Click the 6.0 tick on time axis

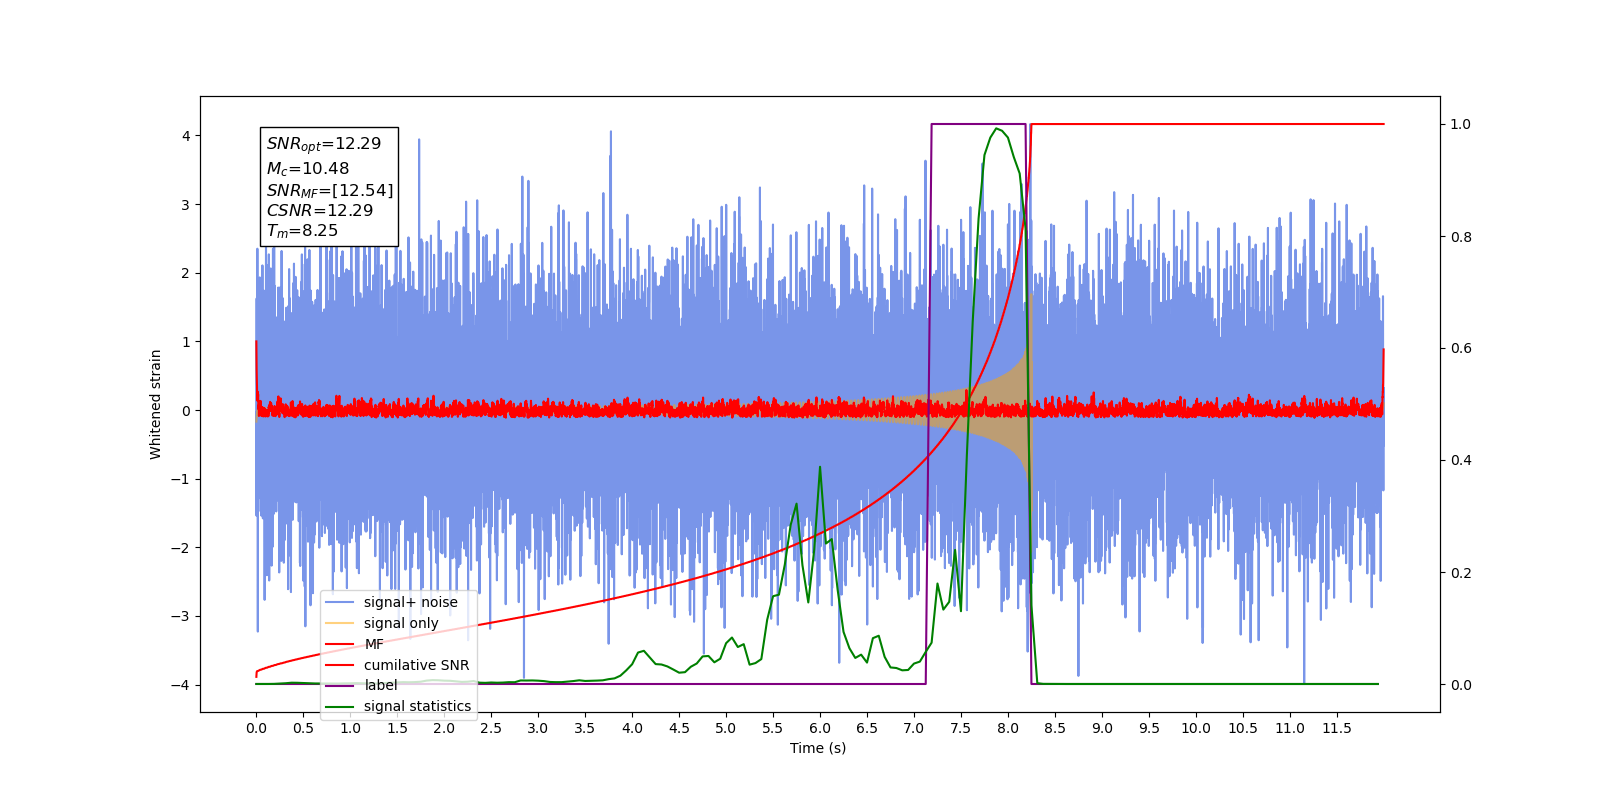820,728
